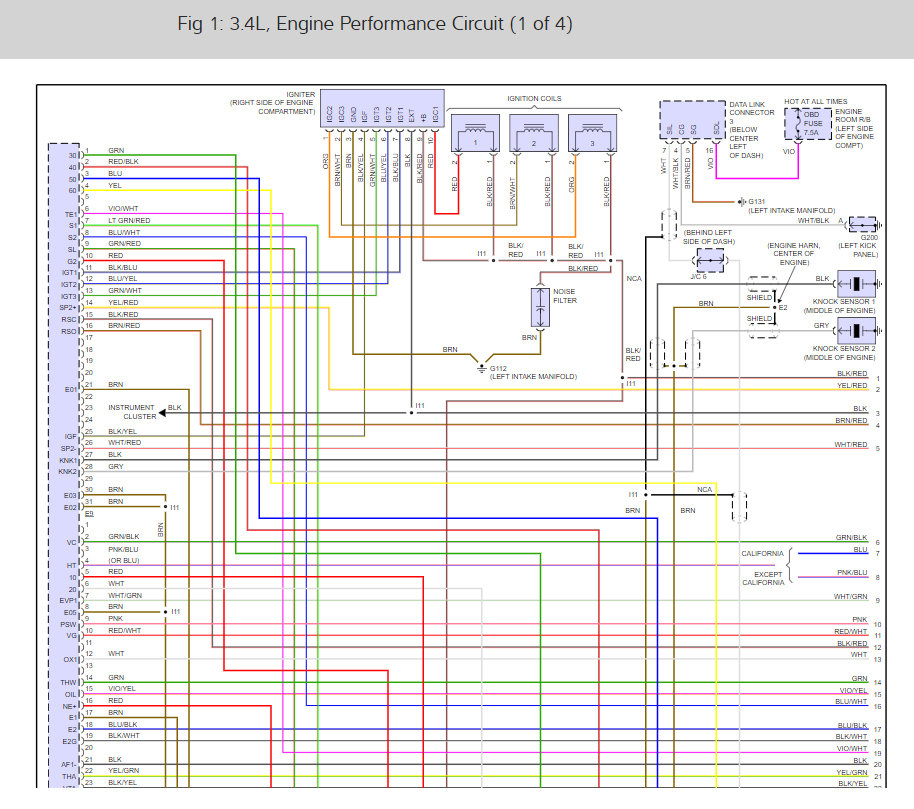Click the 'CALIFORNIA' label beside the BLU wire
Viewport: 914px width, 809px height.
(x=762, y=554)
